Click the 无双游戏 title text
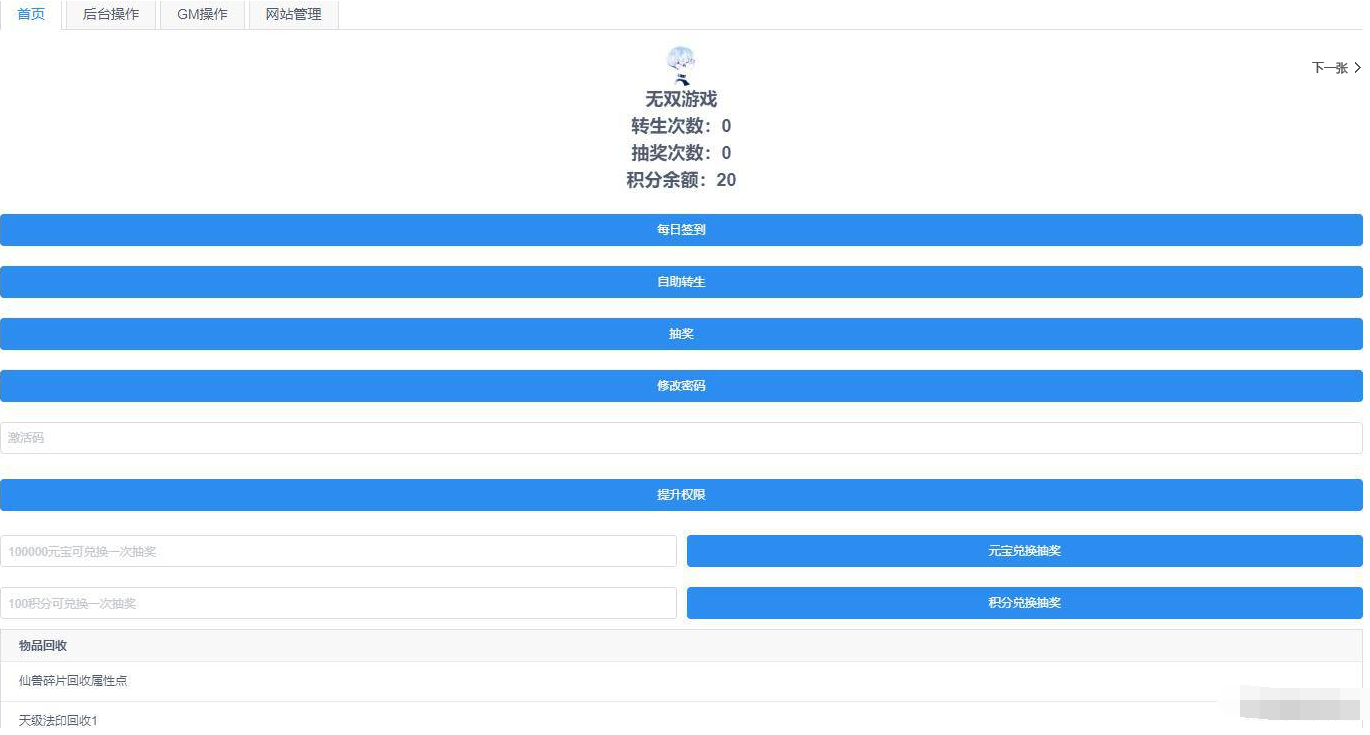Screen dimensions: 1370x735 point(681,99)
